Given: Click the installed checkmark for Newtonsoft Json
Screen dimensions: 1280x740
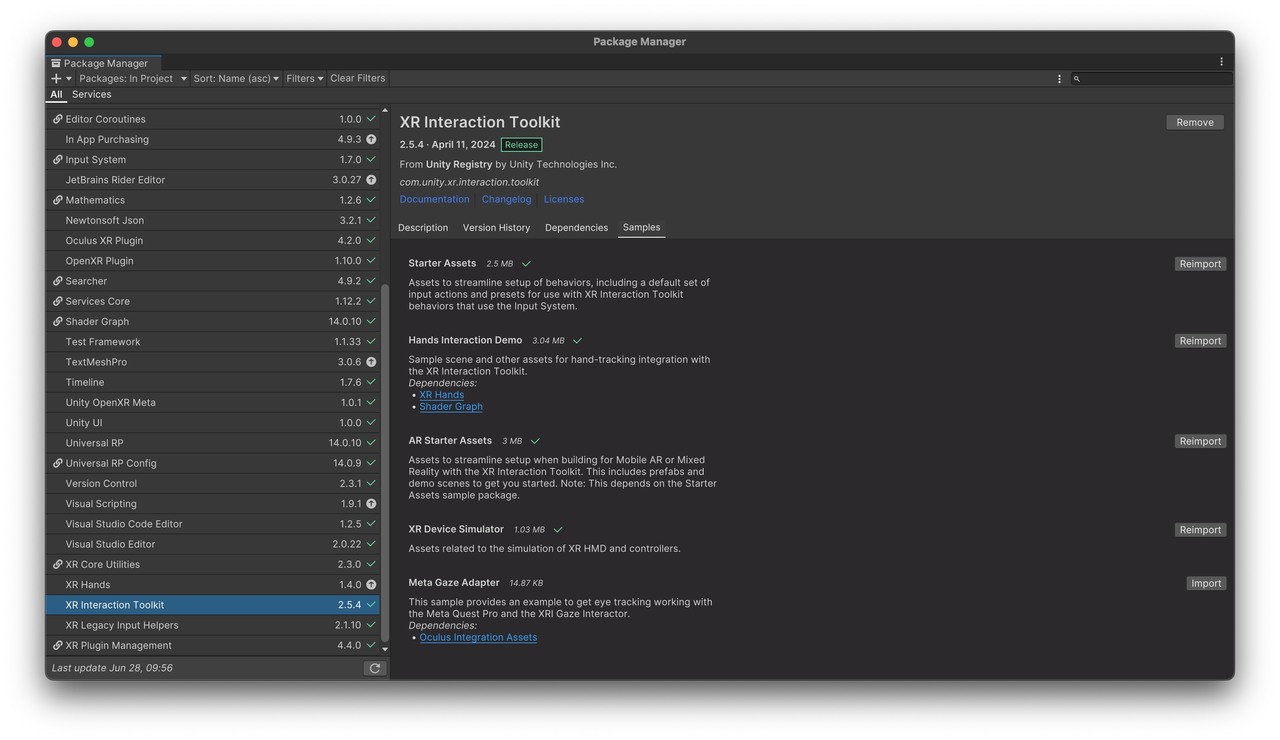Looking at the screenshot, I should (371, 220).
